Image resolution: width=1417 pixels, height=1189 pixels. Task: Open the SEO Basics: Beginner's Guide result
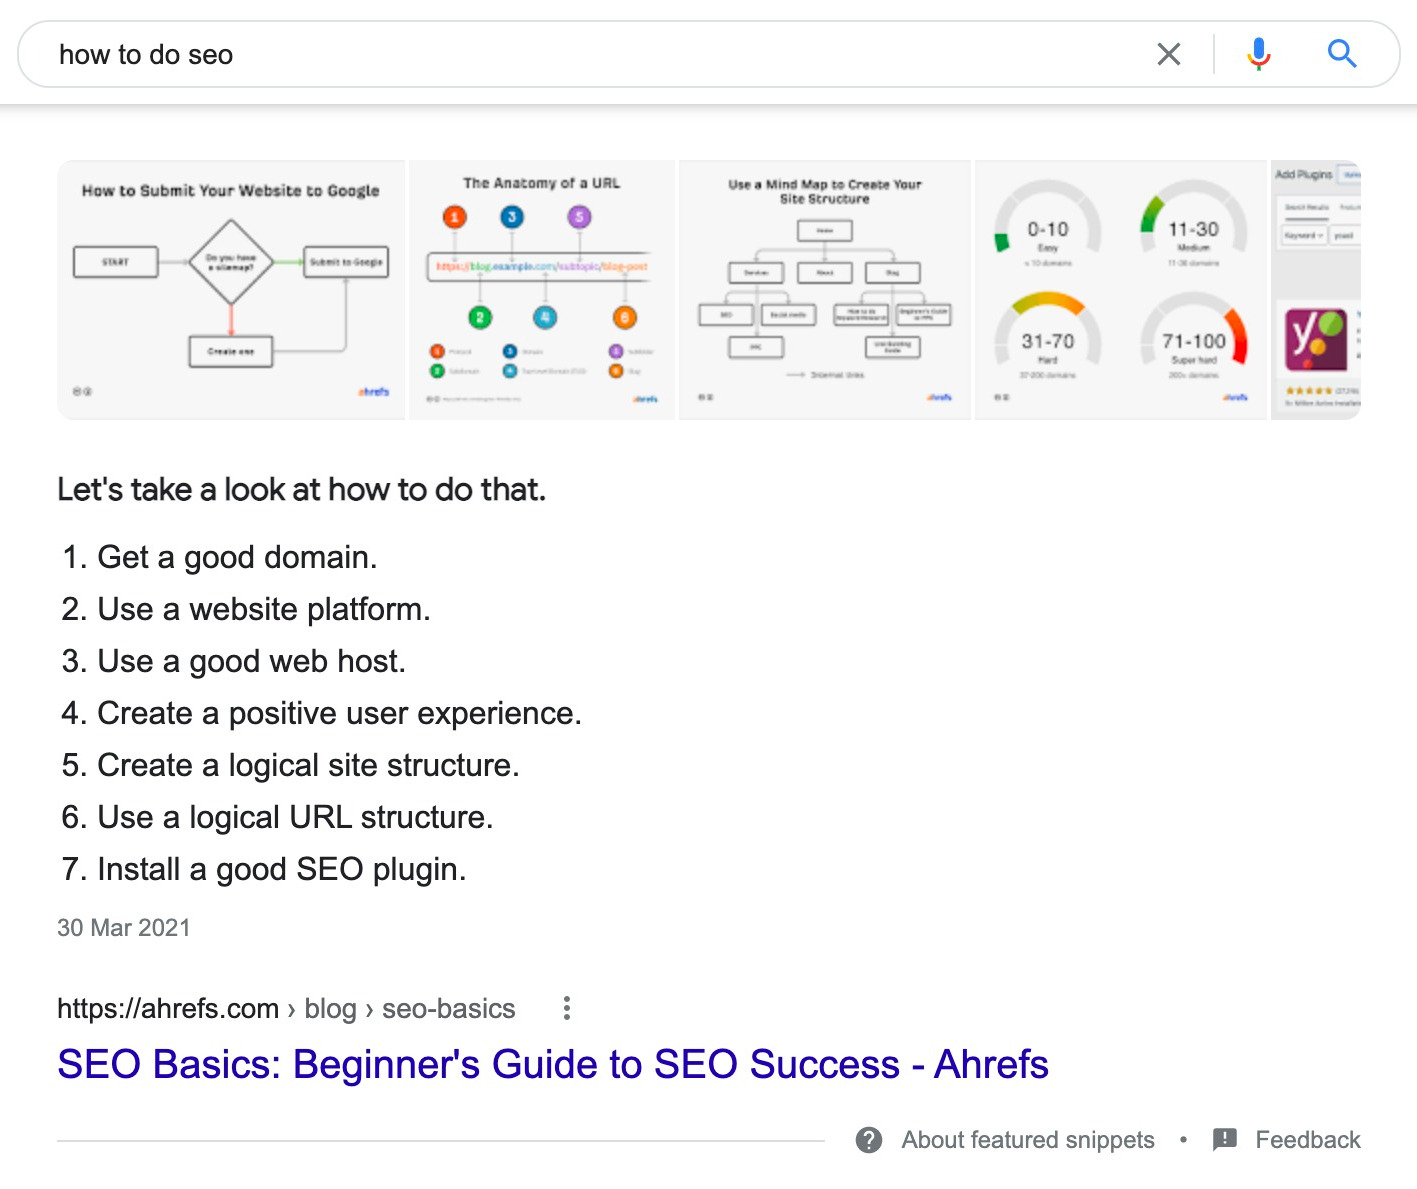point(552,1064)
